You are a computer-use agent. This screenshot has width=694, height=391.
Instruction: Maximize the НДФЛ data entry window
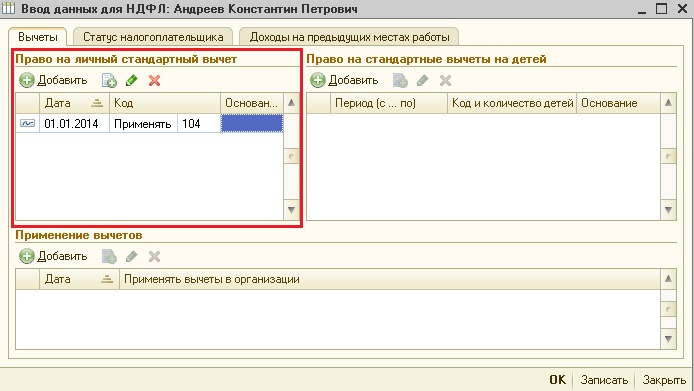662,9
